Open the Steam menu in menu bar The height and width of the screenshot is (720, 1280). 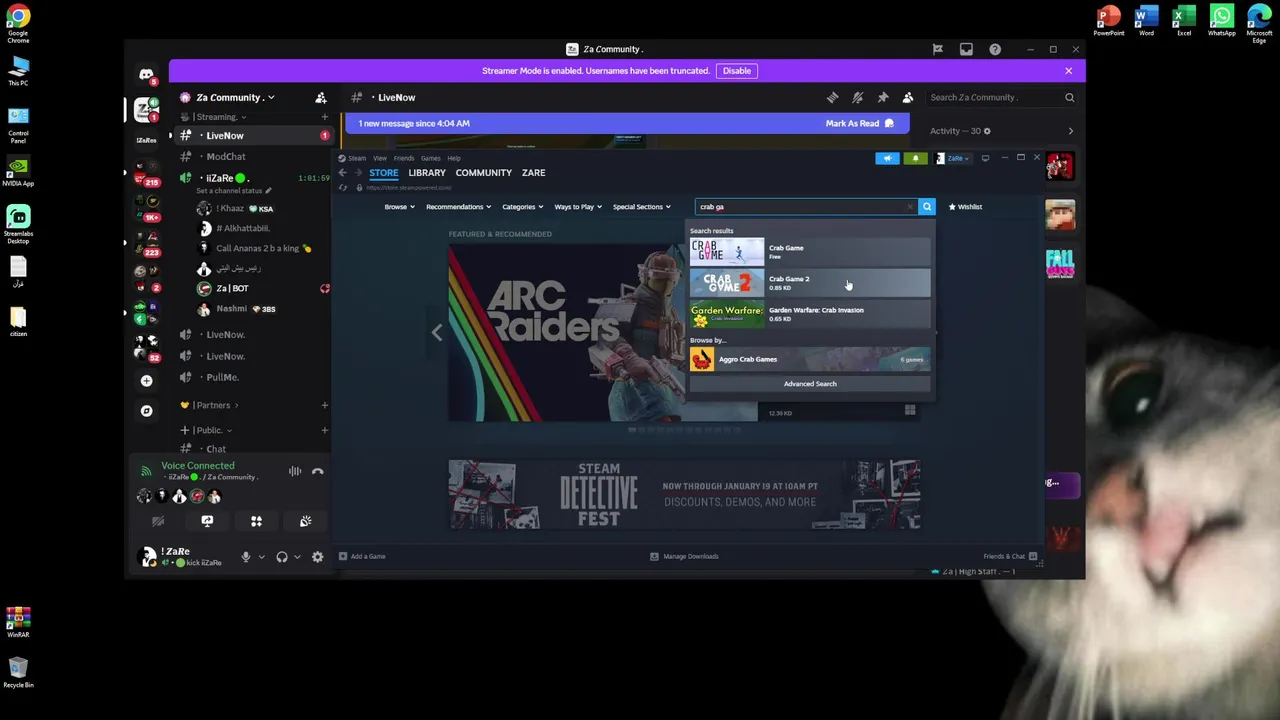point(357,158)
